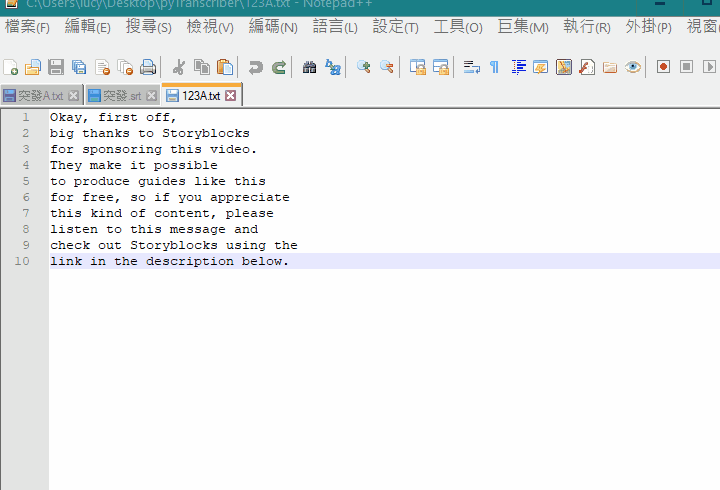
Task: Close the 123A.txt tab
Action: click(231, 96)
